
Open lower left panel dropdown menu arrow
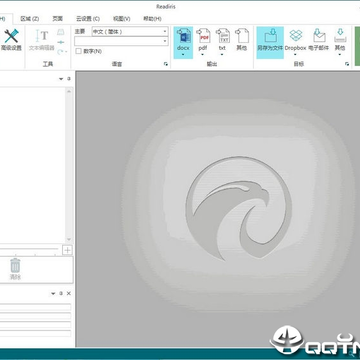pyautogui.click(x=53, y=294)
